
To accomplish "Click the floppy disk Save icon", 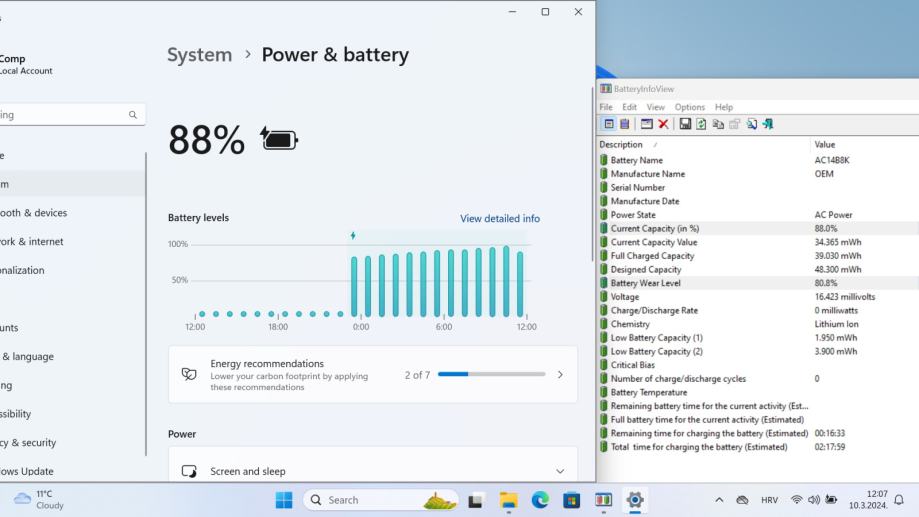I will (685, 124).
